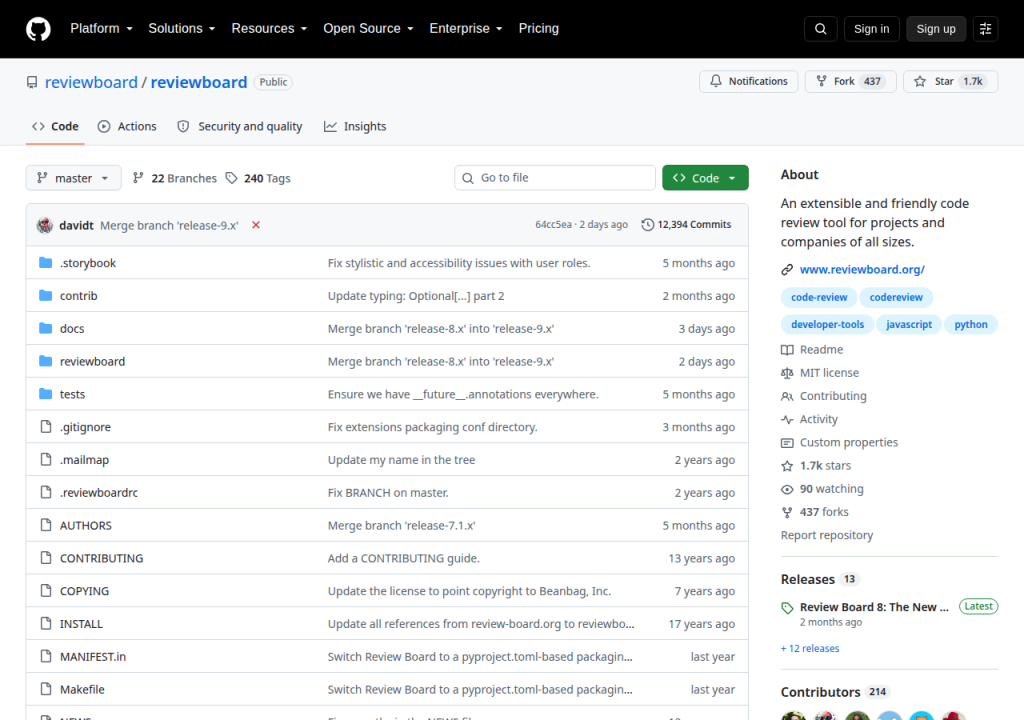The image size is (1024, 720).
Task: Click the Sign up button
Action: (935, 29)
